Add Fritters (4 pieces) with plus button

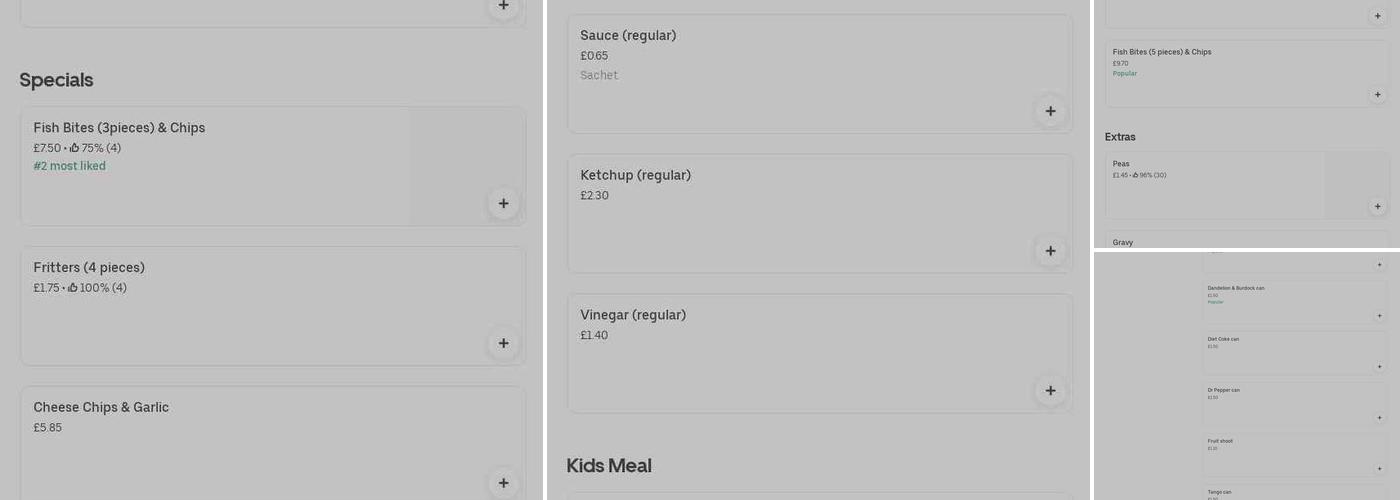tap(503, 343)
